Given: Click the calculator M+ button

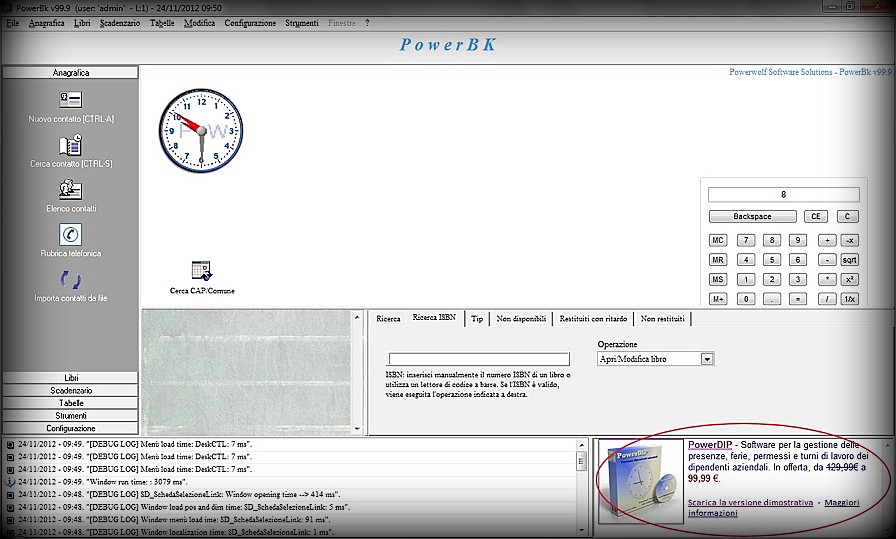Looking at the screenshot, I should 718,299.
